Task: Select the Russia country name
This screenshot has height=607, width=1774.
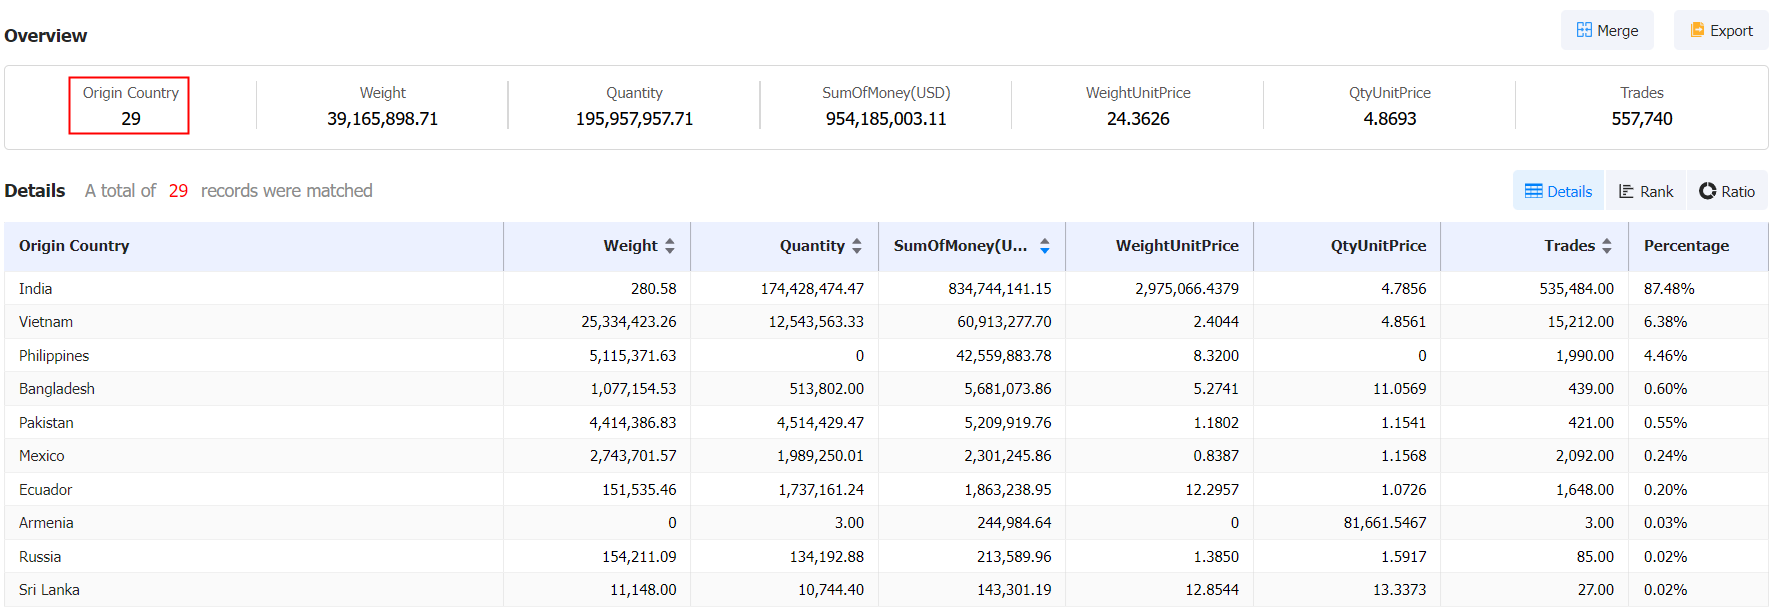Action: pos(40,557)
